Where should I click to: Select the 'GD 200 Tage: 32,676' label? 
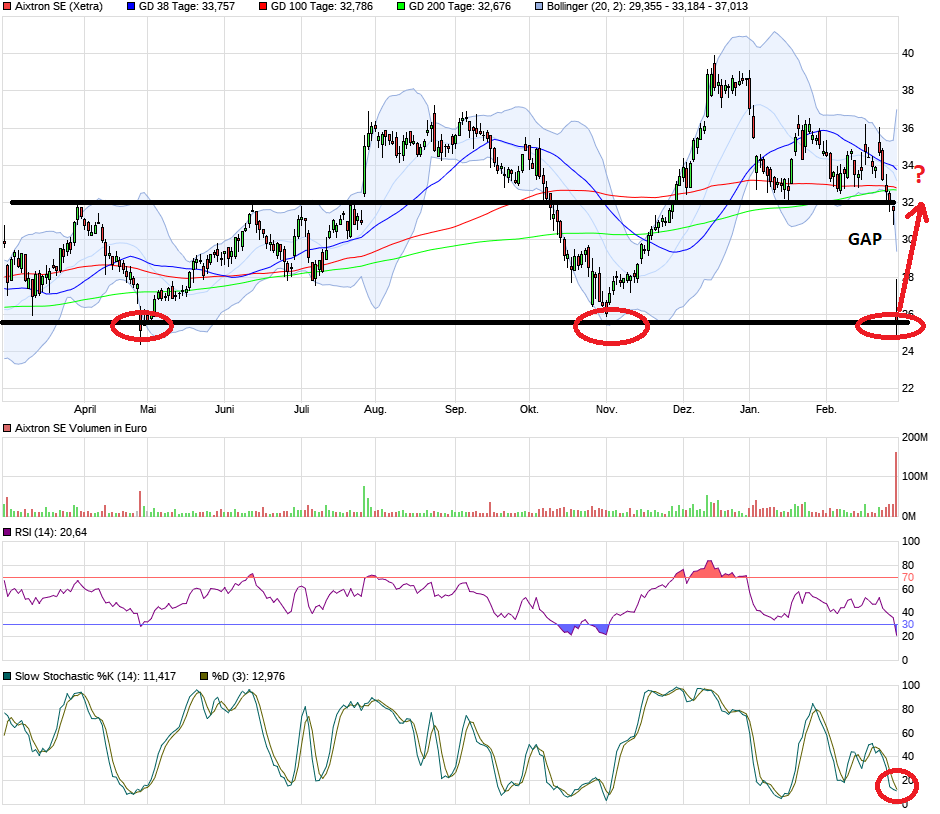point(460,7)
